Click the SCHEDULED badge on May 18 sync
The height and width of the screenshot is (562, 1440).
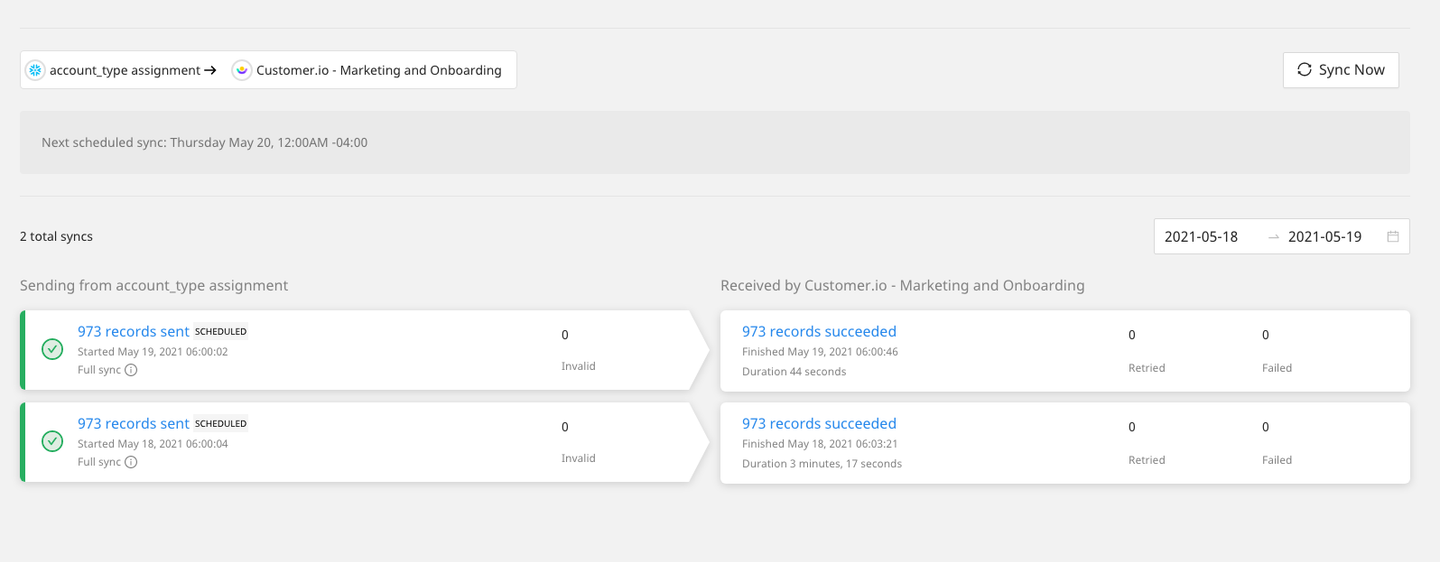tap(220, 424)
